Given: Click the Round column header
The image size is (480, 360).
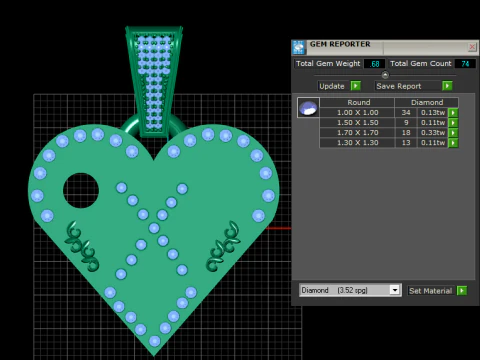Looking at the screenshot, I should [357, 102].
